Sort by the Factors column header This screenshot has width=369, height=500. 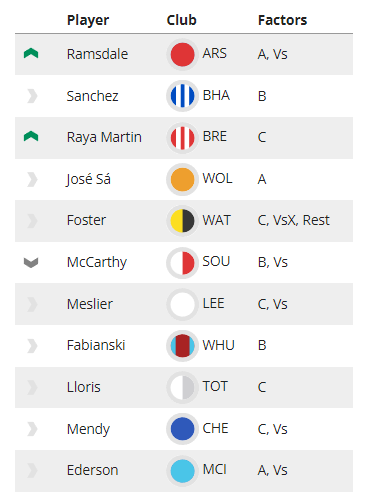[x=282, y=20]
